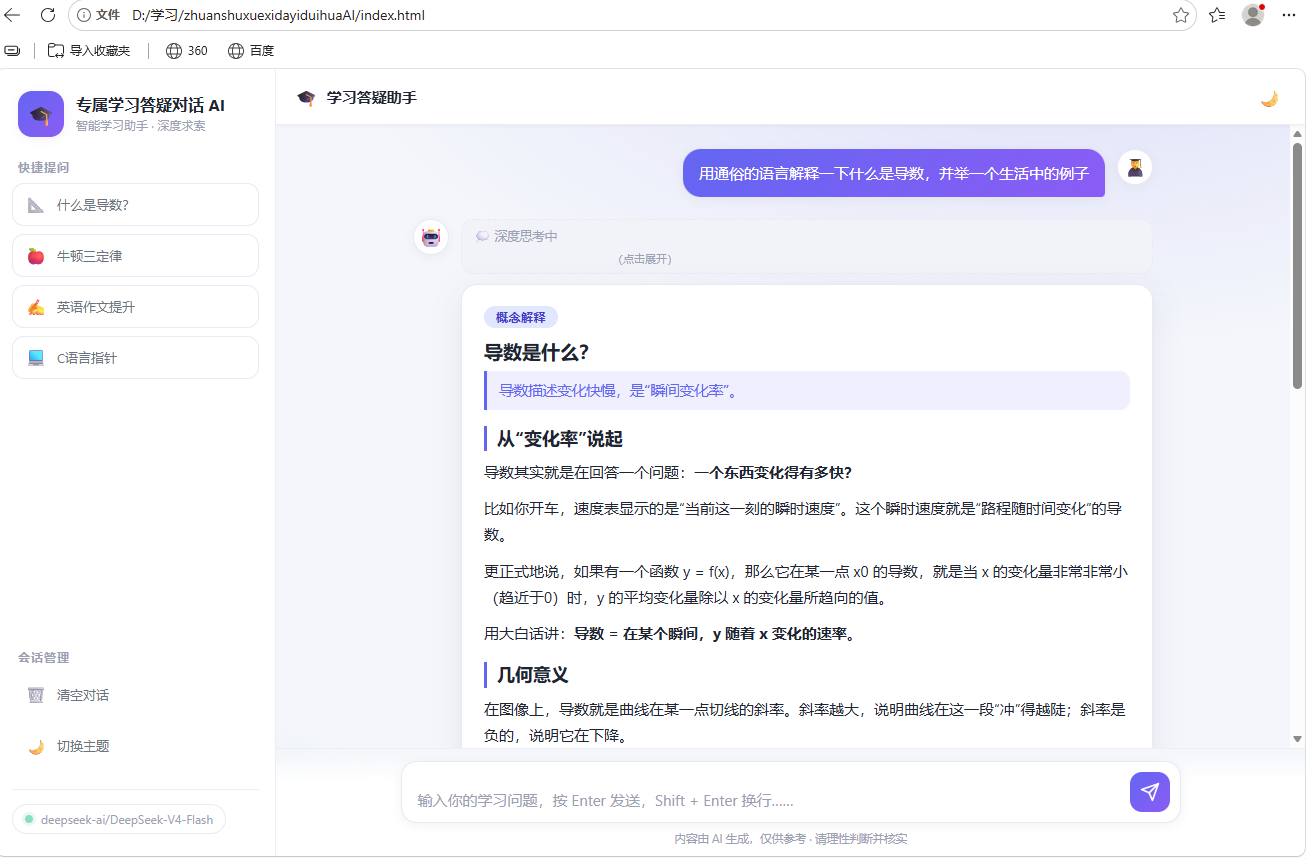This screenshot has width=1306, height=859.
Task: Click the laptop icon on C语言指针
Action: click(36, 358)
